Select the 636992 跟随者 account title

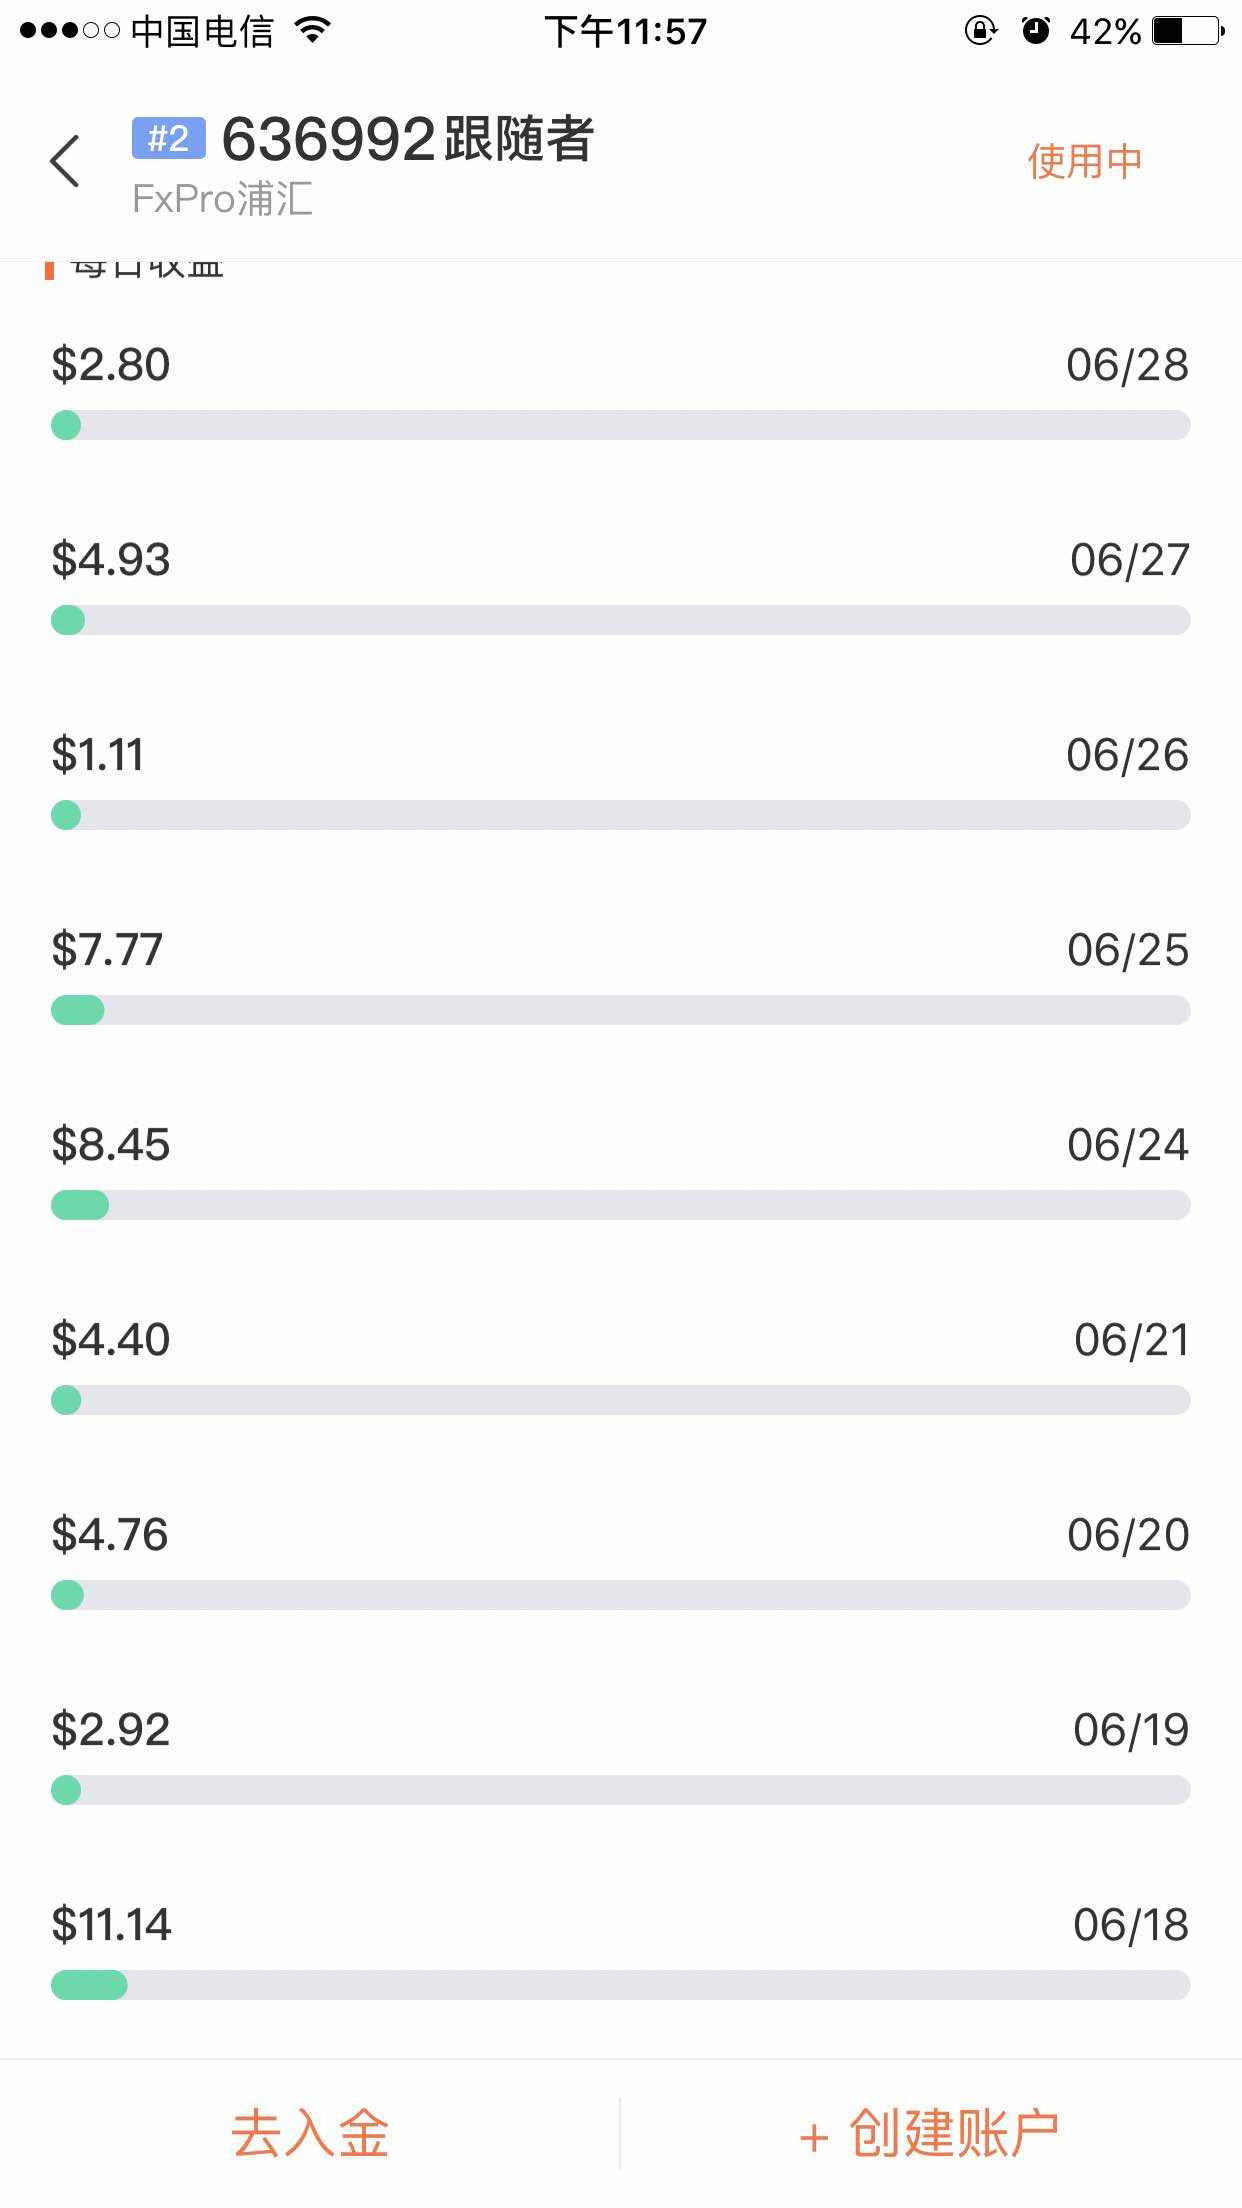tap(408, 138)
